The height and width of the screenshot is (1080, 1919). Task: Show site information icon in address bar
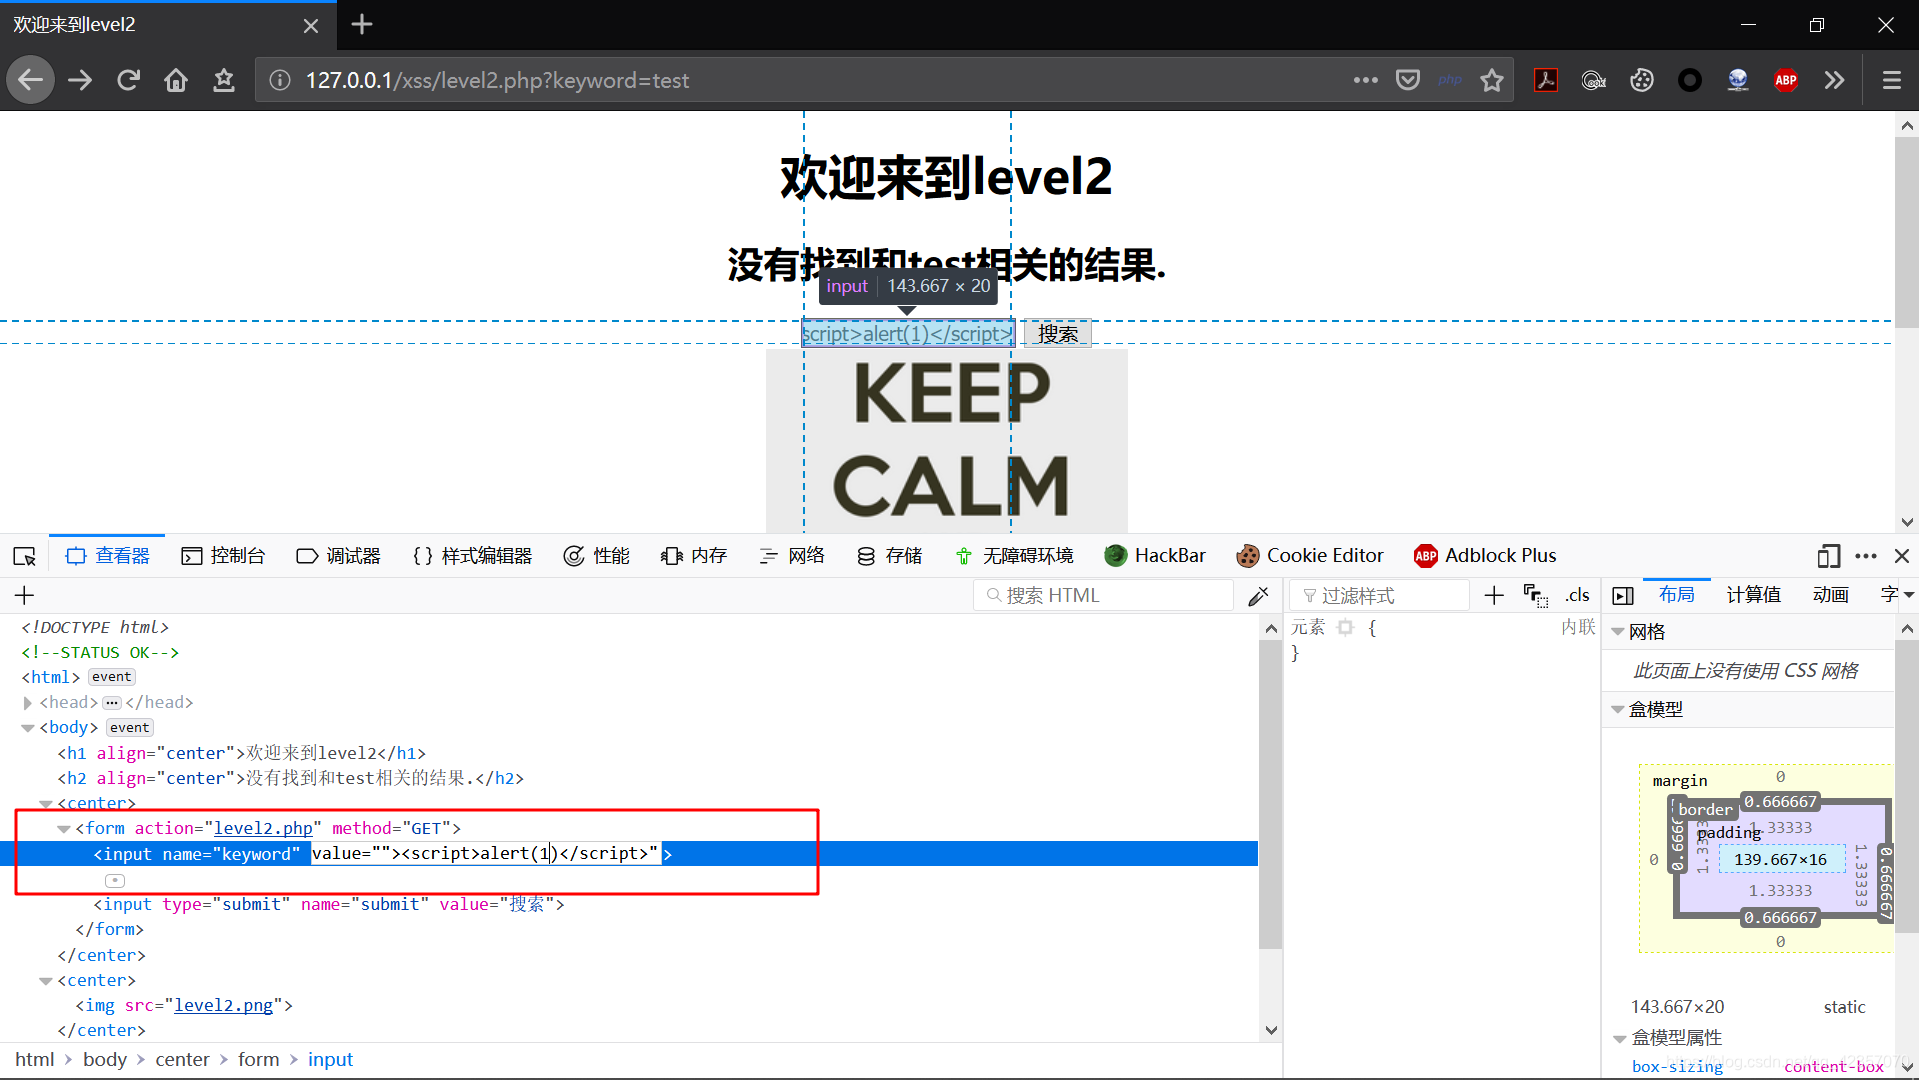(280, 80)
